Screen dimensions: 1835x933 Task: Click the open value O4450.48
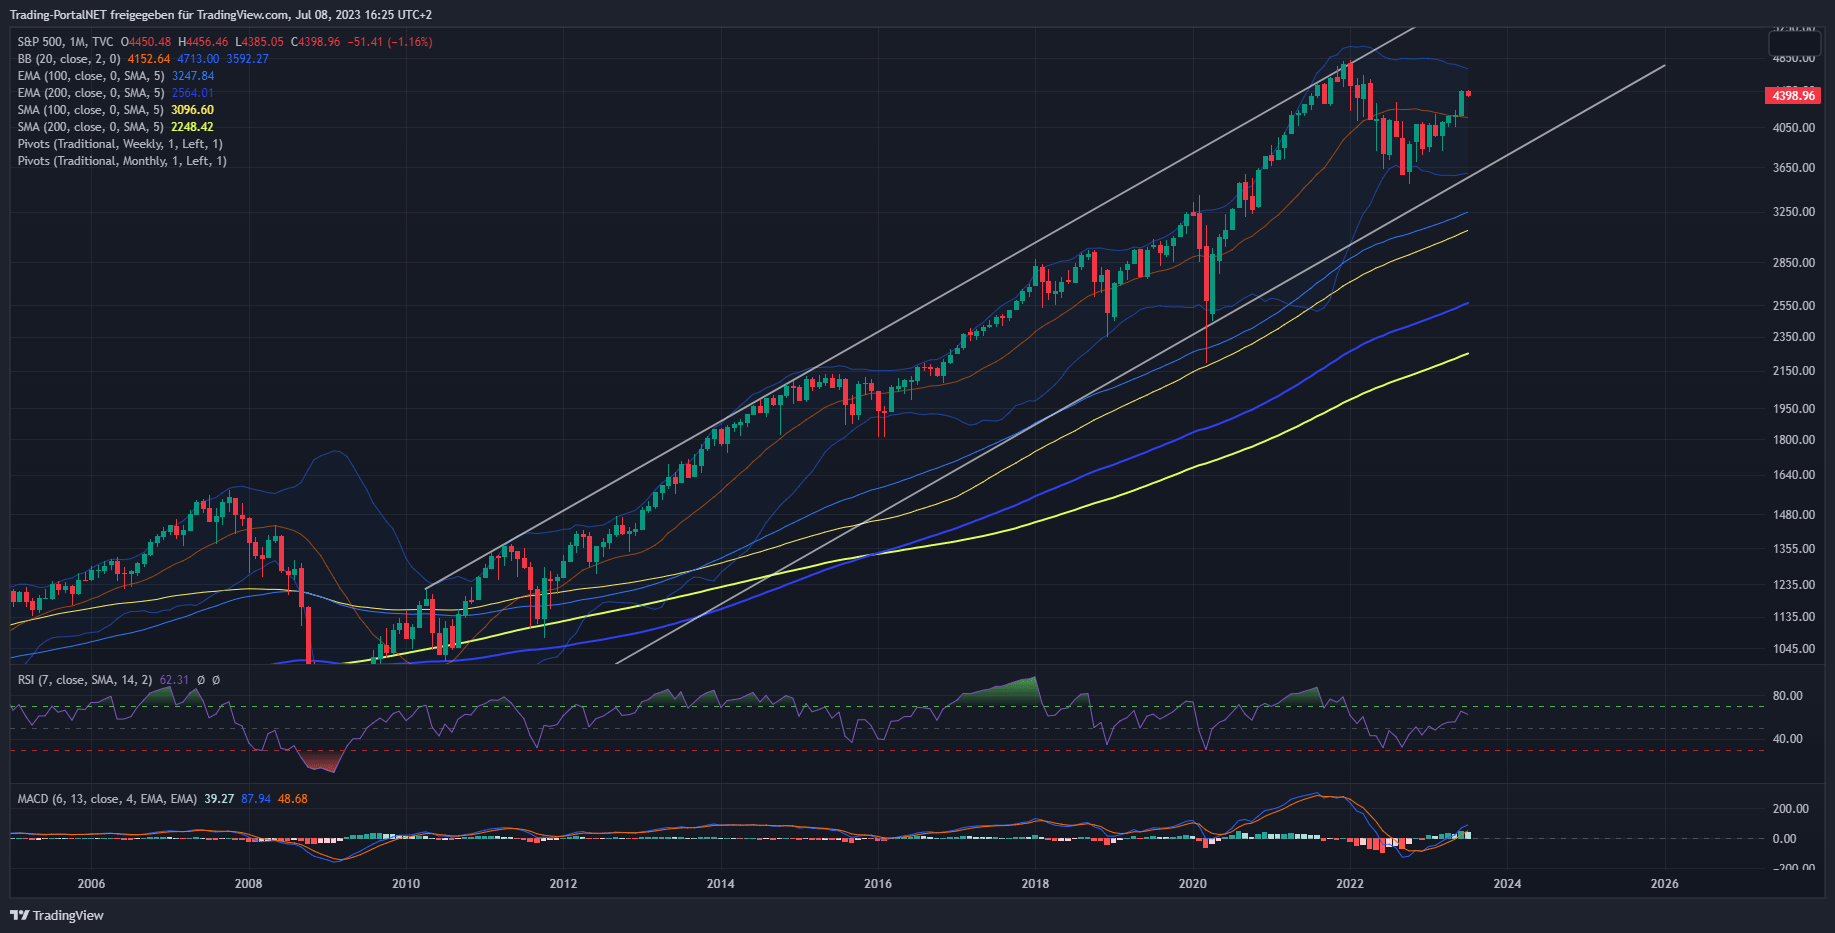coord(146,42)
